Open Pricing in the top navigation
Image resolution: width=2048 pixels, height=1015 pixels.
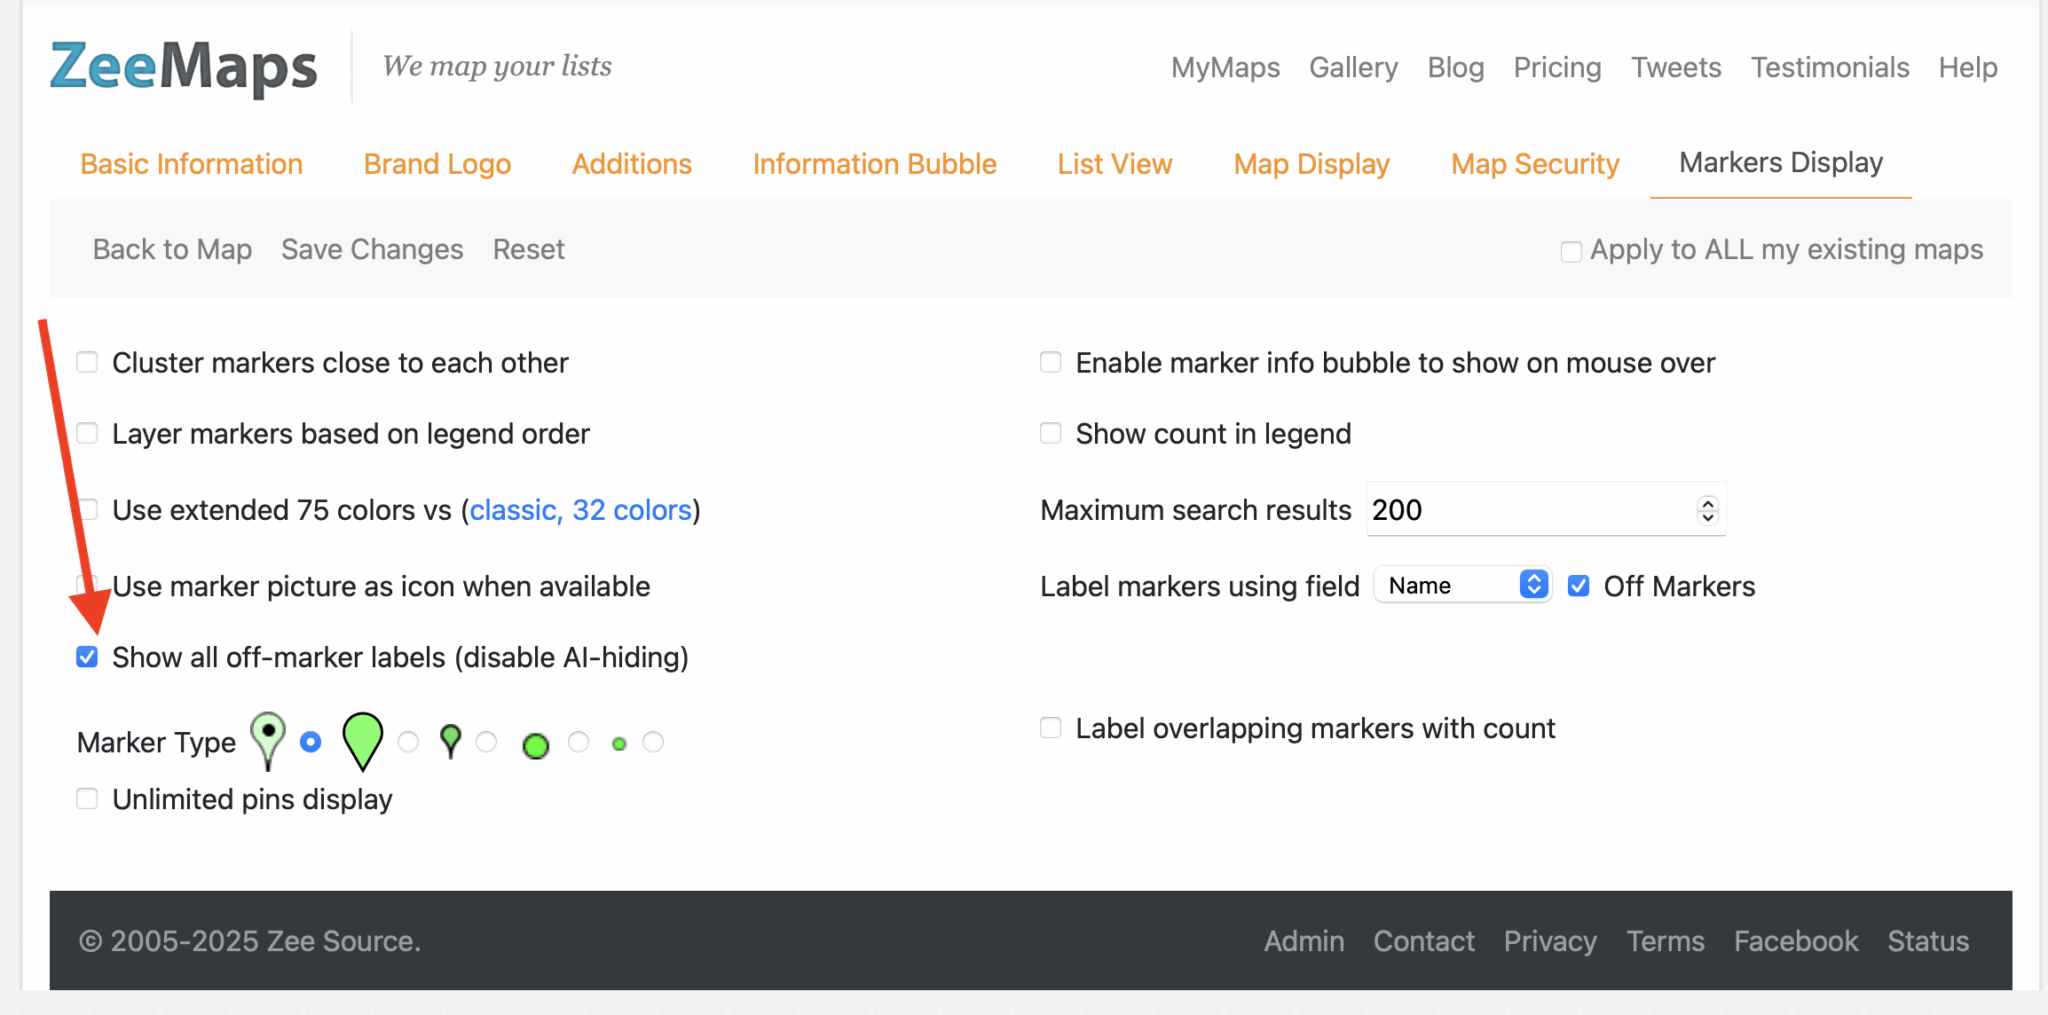(x=1557, y=67)
